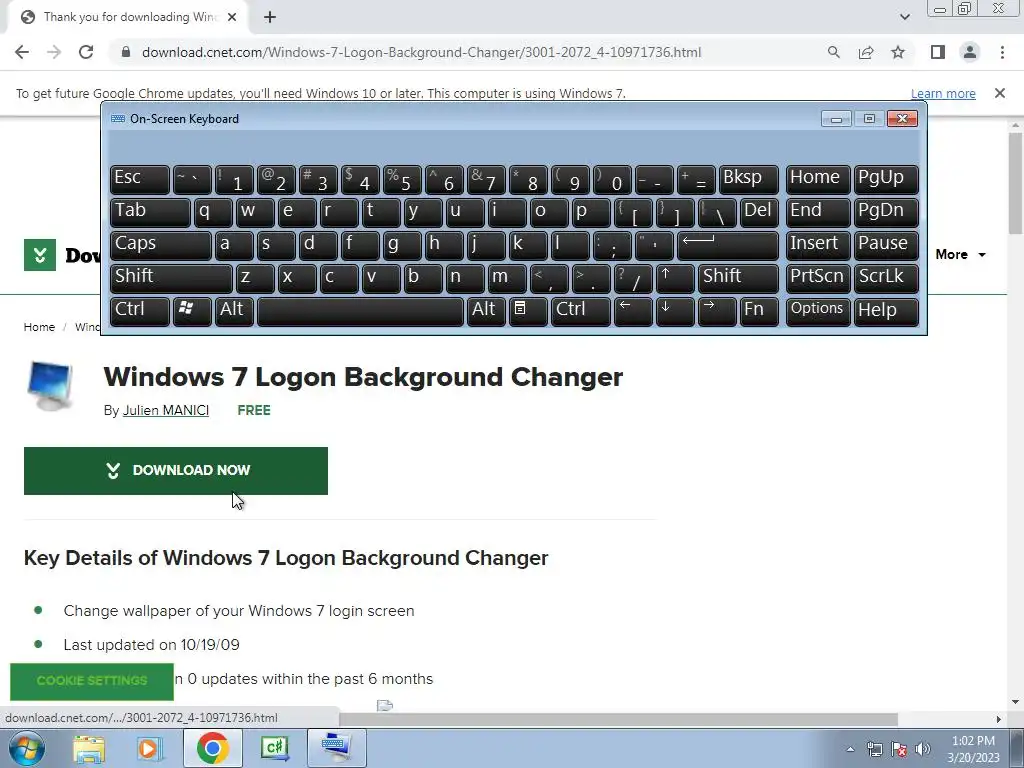Image resolution: width=1024 pixels, height=768 pixels.
Task: Tap the context menu key on keyboard
Action: pos(528,311)
